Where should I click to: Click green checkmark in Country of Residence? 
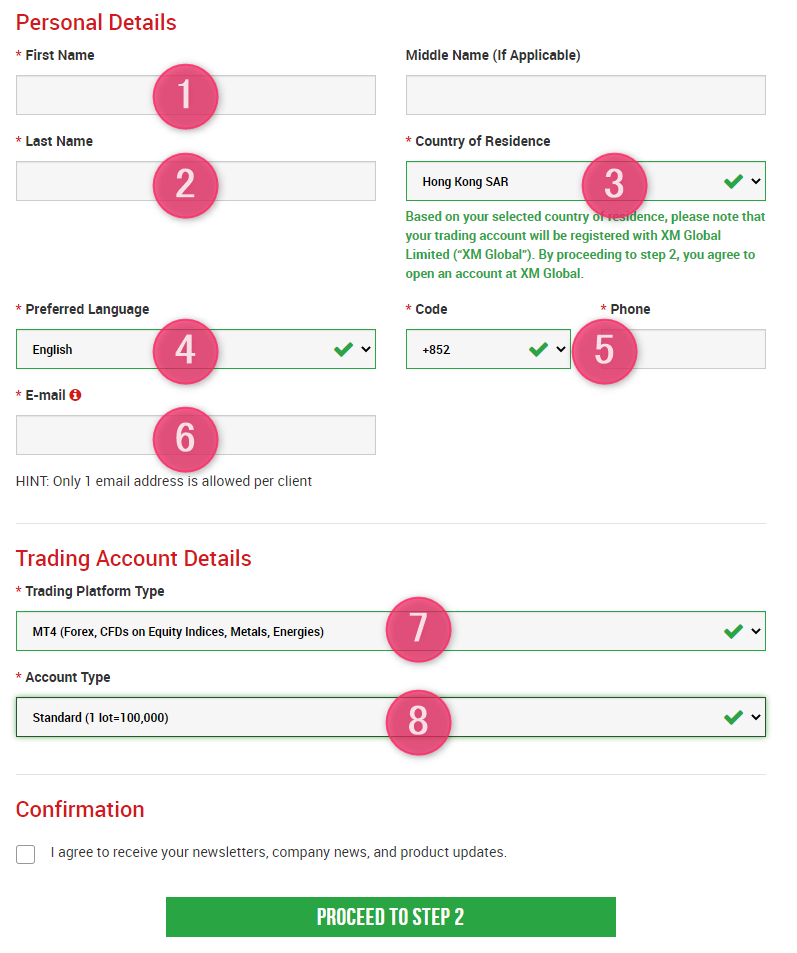(733, 181)
